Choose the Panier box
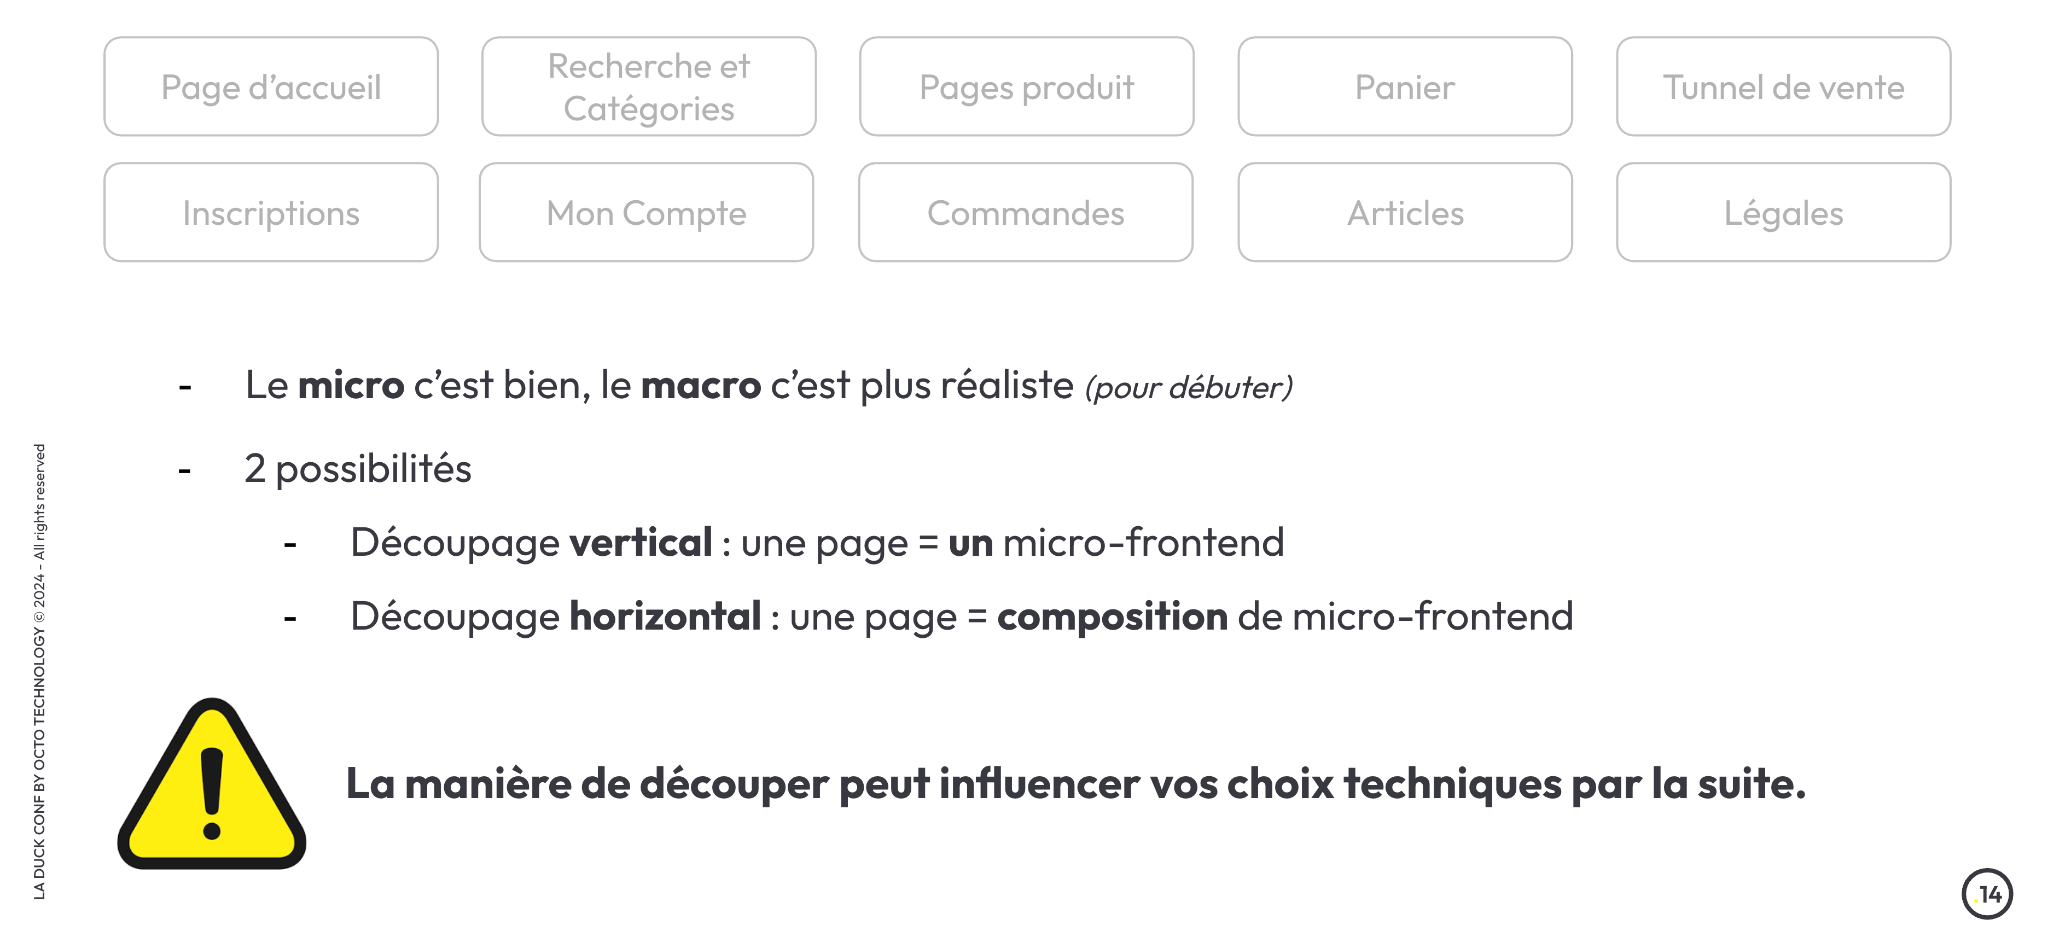 (1405, 87)
